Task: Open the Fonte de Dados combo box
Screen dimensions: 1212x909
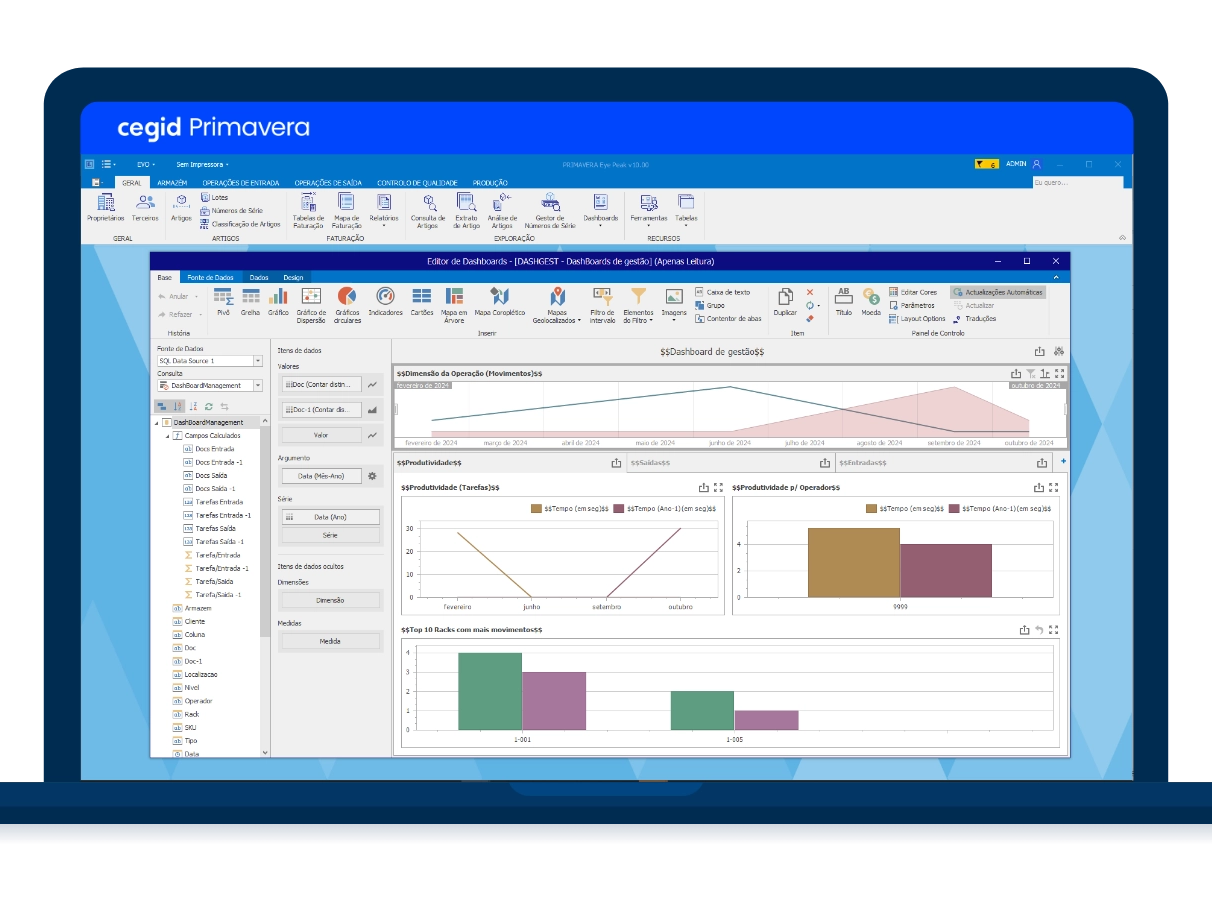Action: point(210,360)
